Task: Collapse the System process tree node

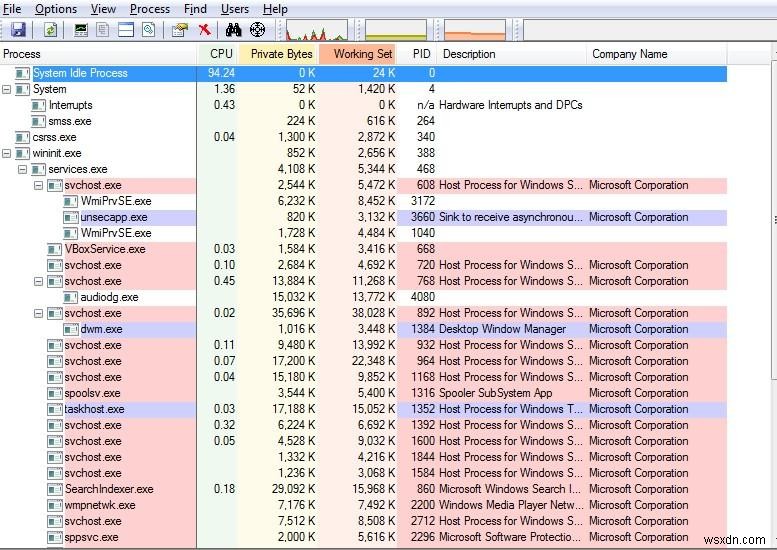Action: [6, 89]
